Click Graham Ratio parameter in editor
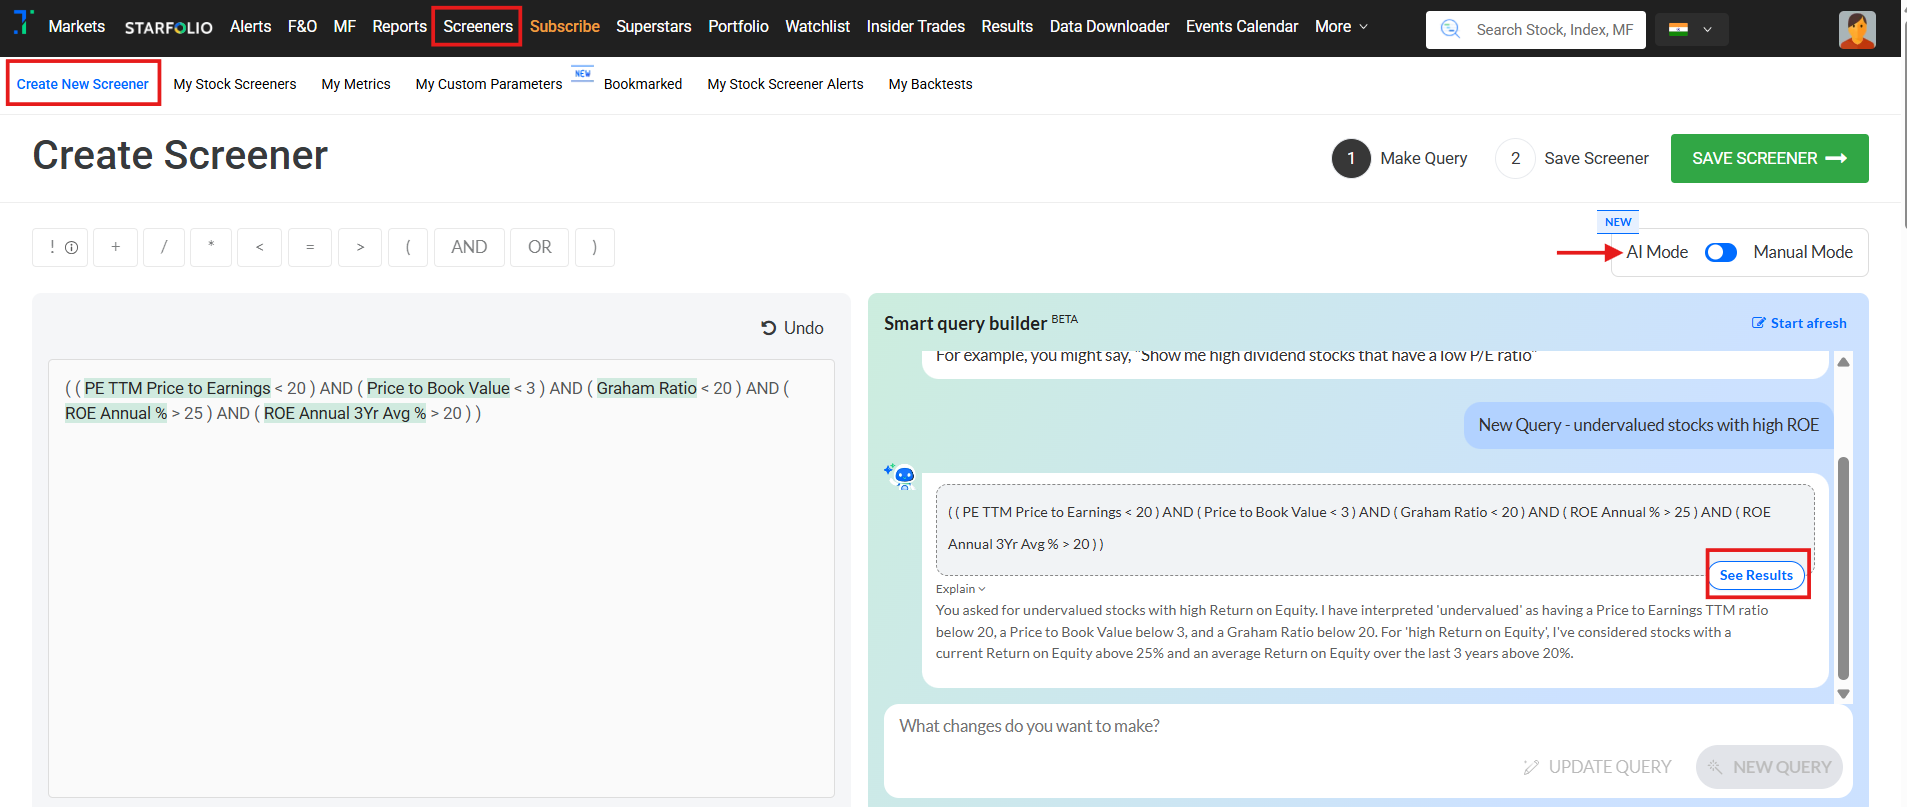1907x807 pixels. [x=646, y=388]
